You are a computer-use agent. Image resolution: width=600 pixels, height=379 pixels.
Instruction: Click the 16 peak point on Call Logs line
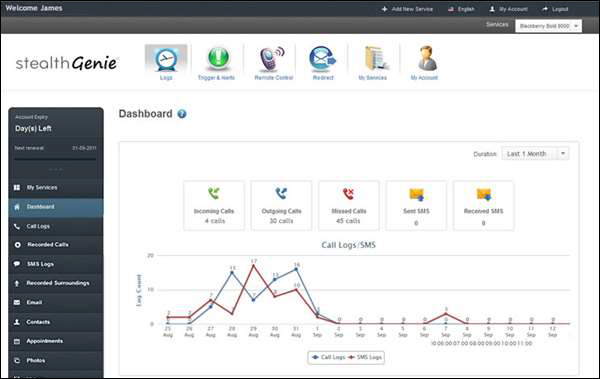click(296, 269)
